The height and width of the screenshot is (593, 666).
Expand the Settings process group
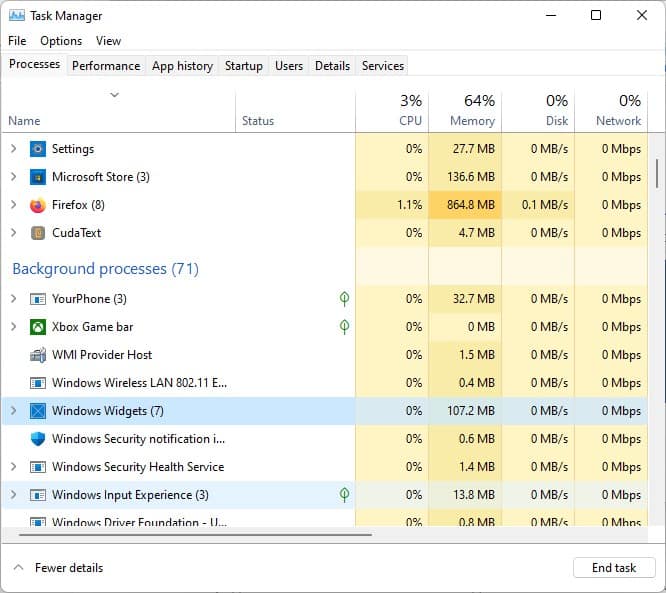(x=14, y=149)
